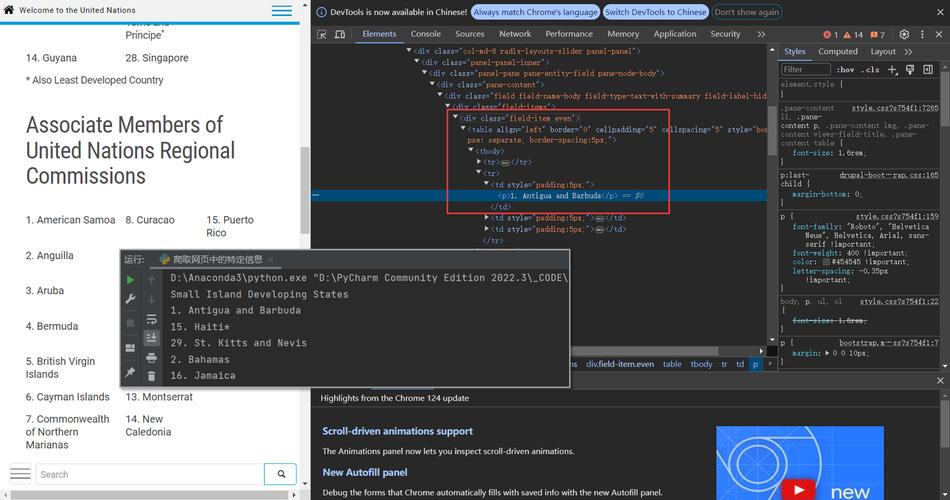Click the wrench icon in run panel
Screen dimensions: 950x500
130,301
